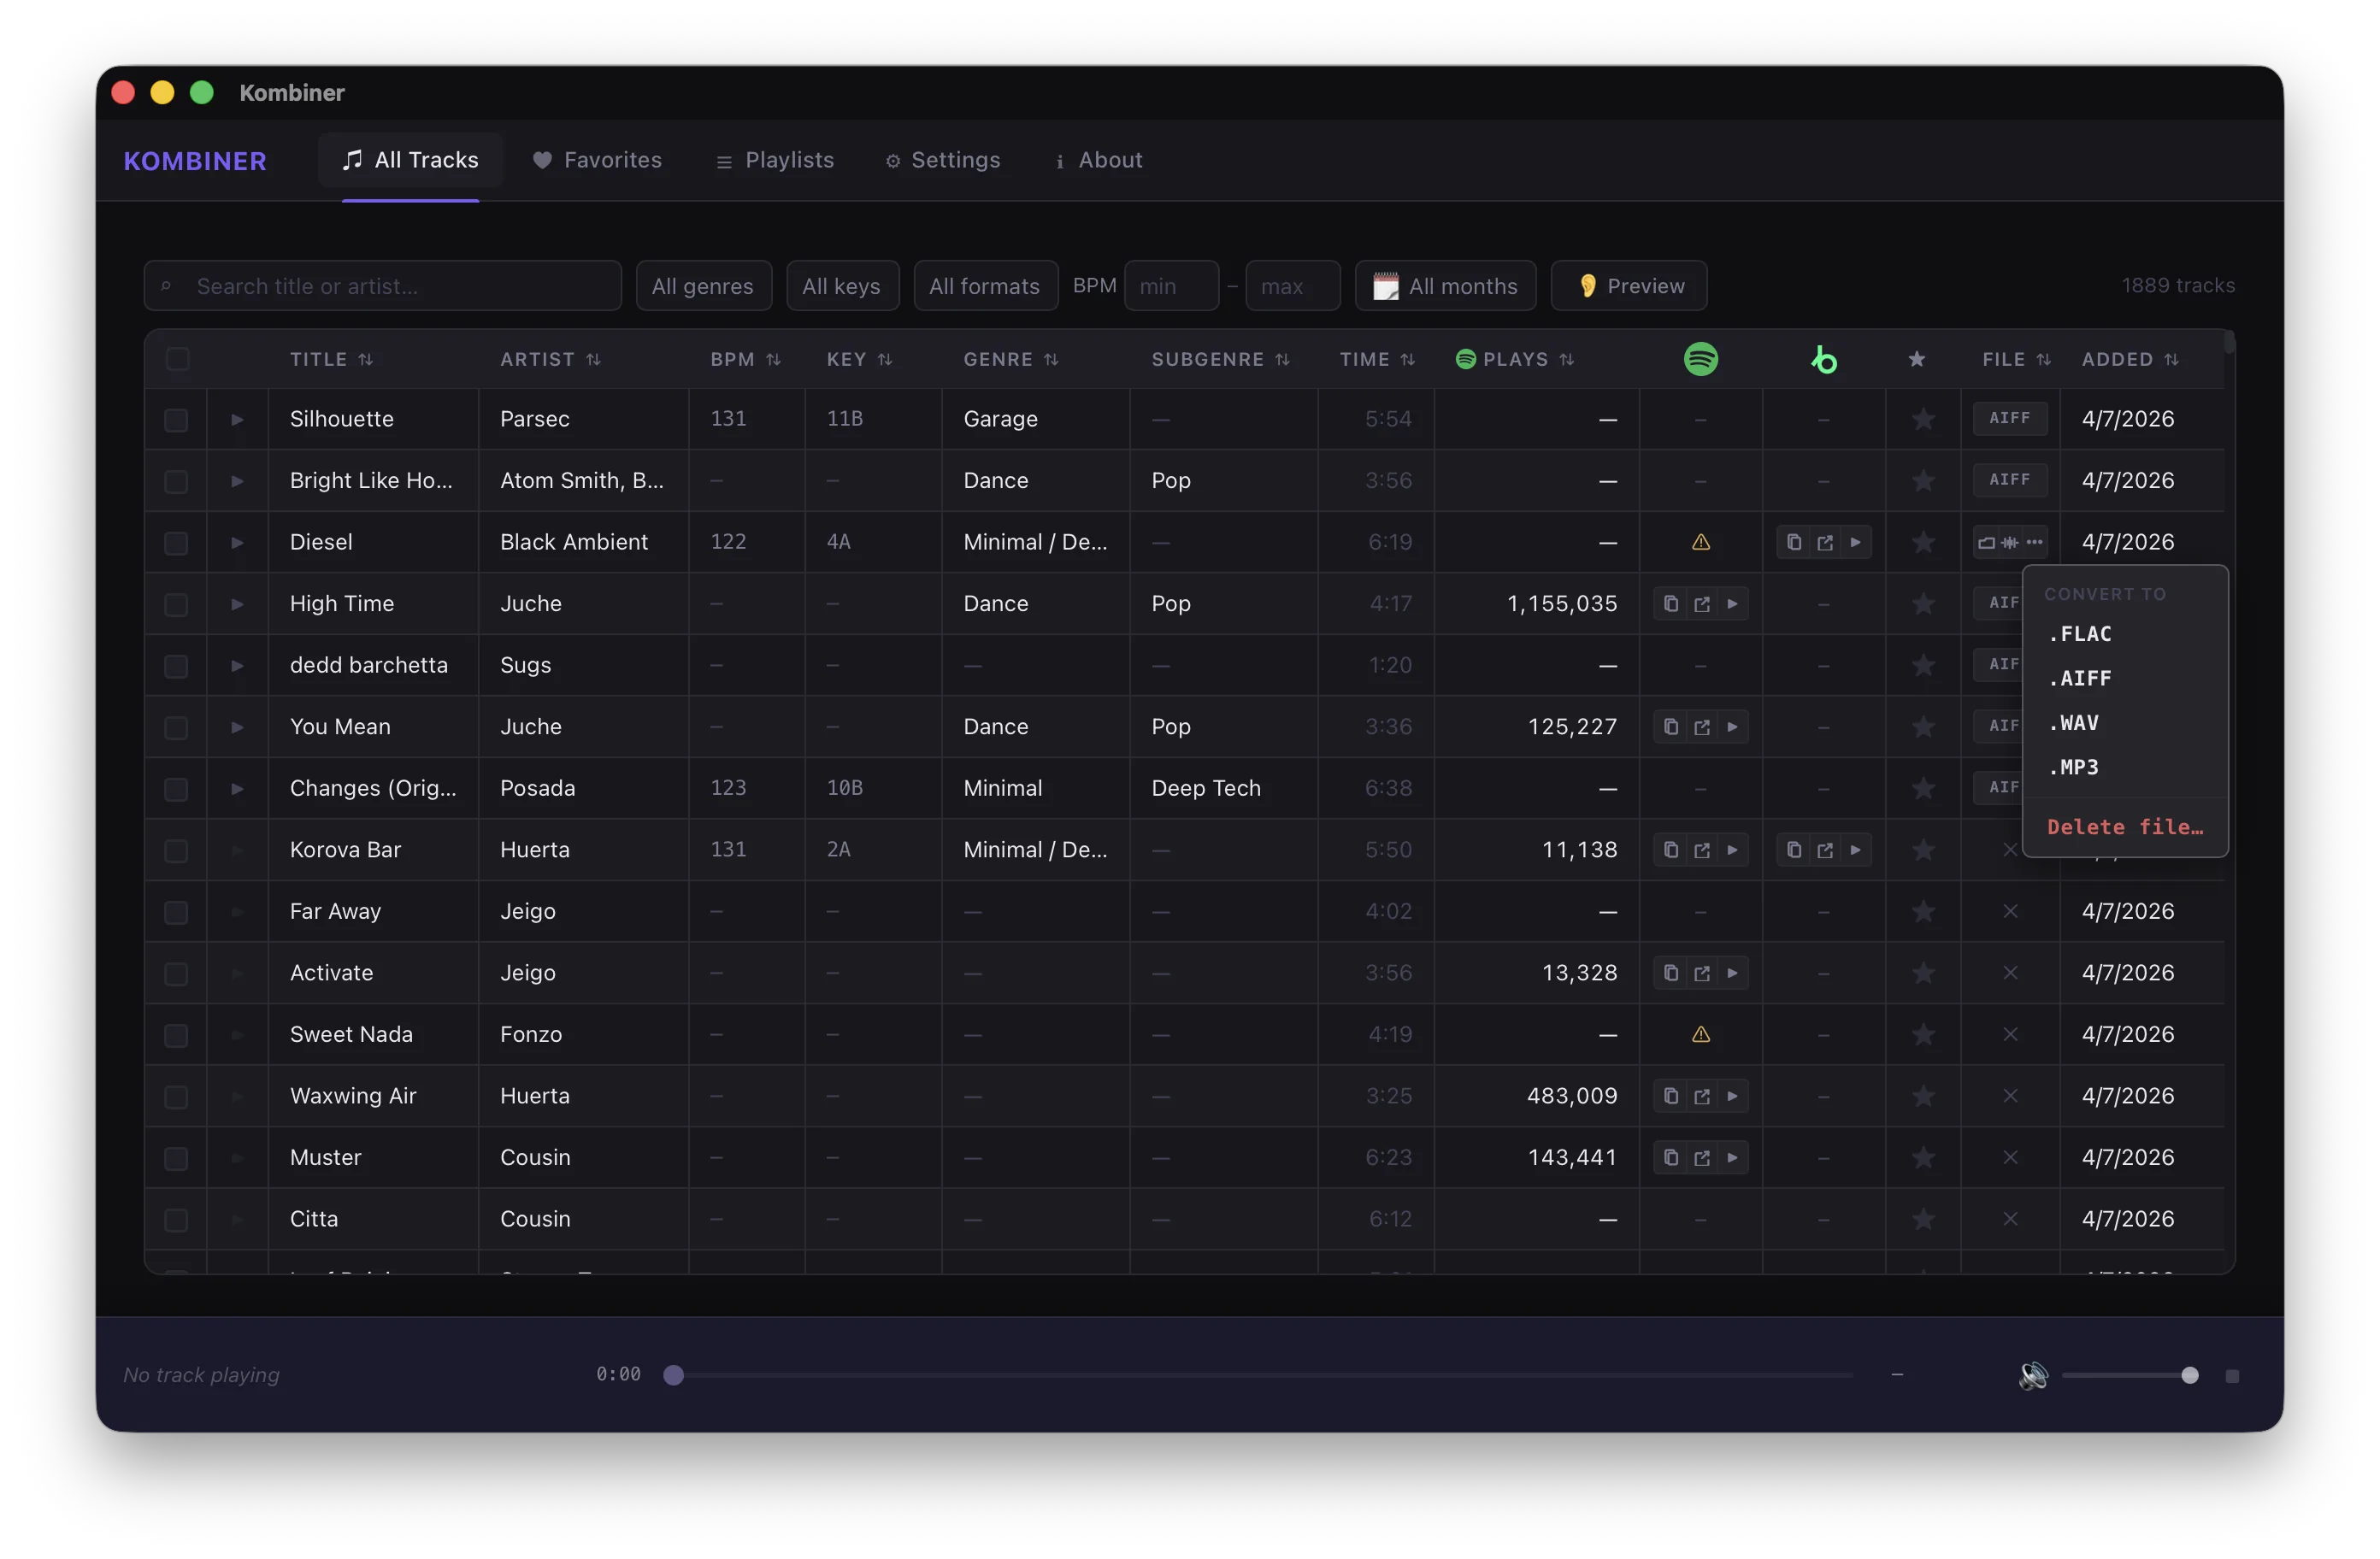Click the warning icon in Diesel row
Viewport: 2380px width, 1559px height.
1700,542
